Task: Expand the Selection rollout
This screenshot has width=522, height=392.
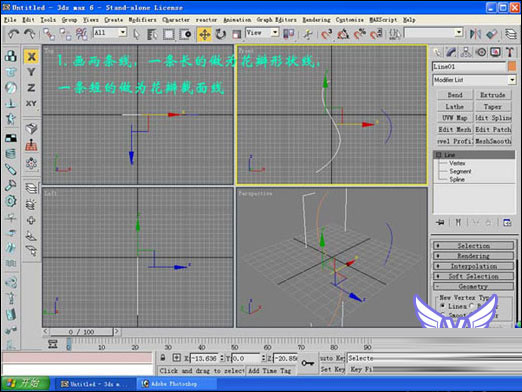Action: [473, 246]
